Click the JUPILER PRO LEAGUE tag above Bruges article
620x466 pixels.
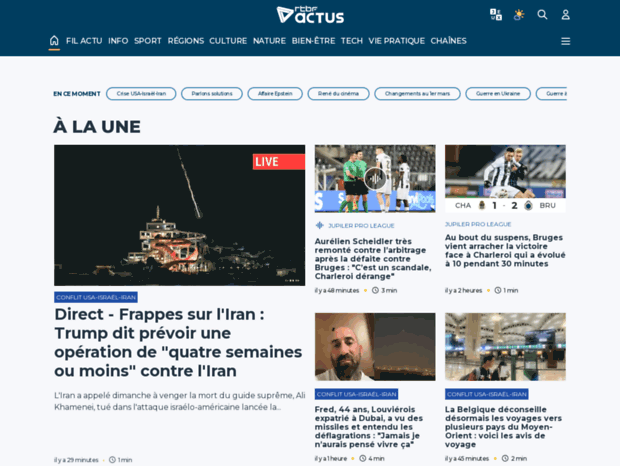(478, 224)
